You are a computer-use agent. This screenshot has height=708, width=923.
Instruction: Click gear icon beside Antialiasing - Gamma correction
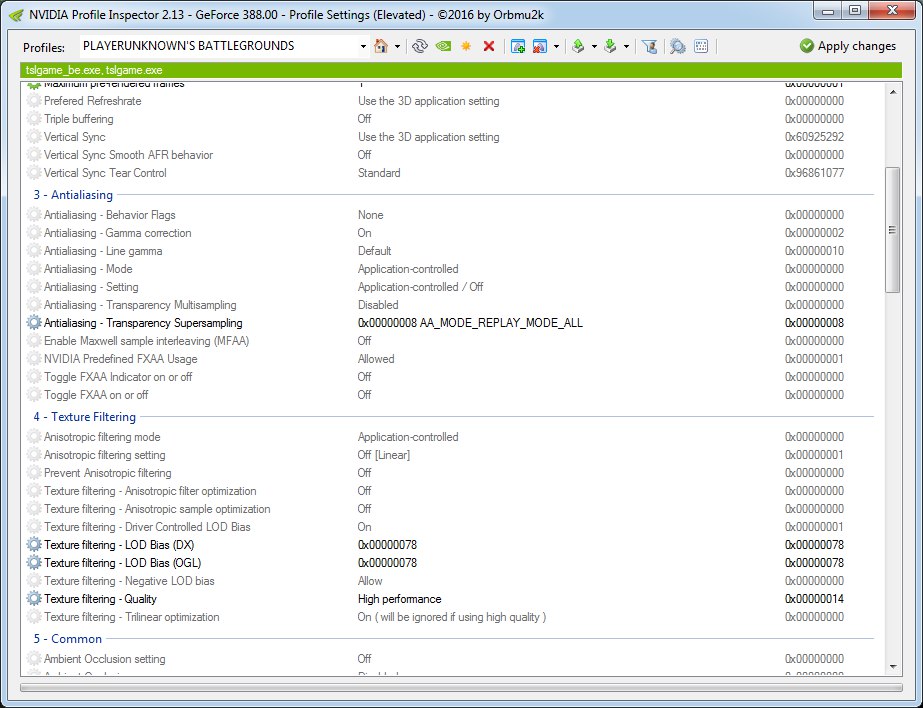34,232
